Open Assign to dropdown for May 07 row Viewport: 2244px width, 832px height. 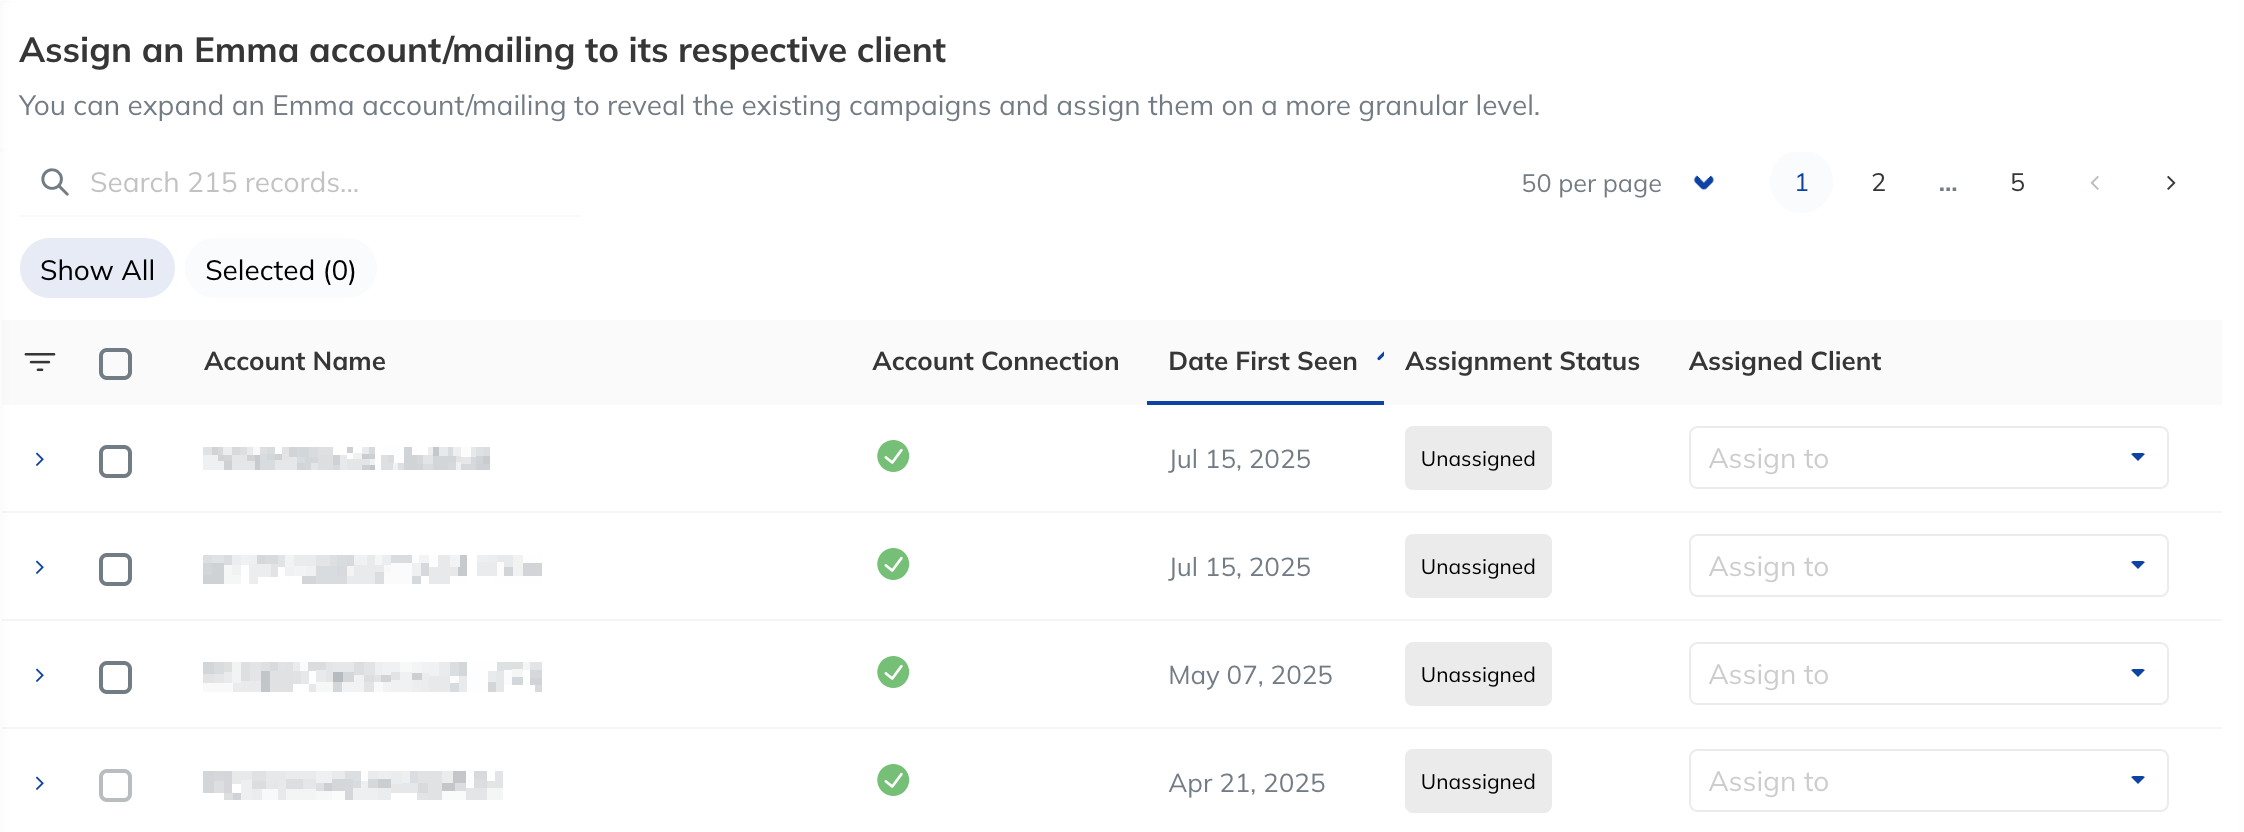tap(1928, 674)
